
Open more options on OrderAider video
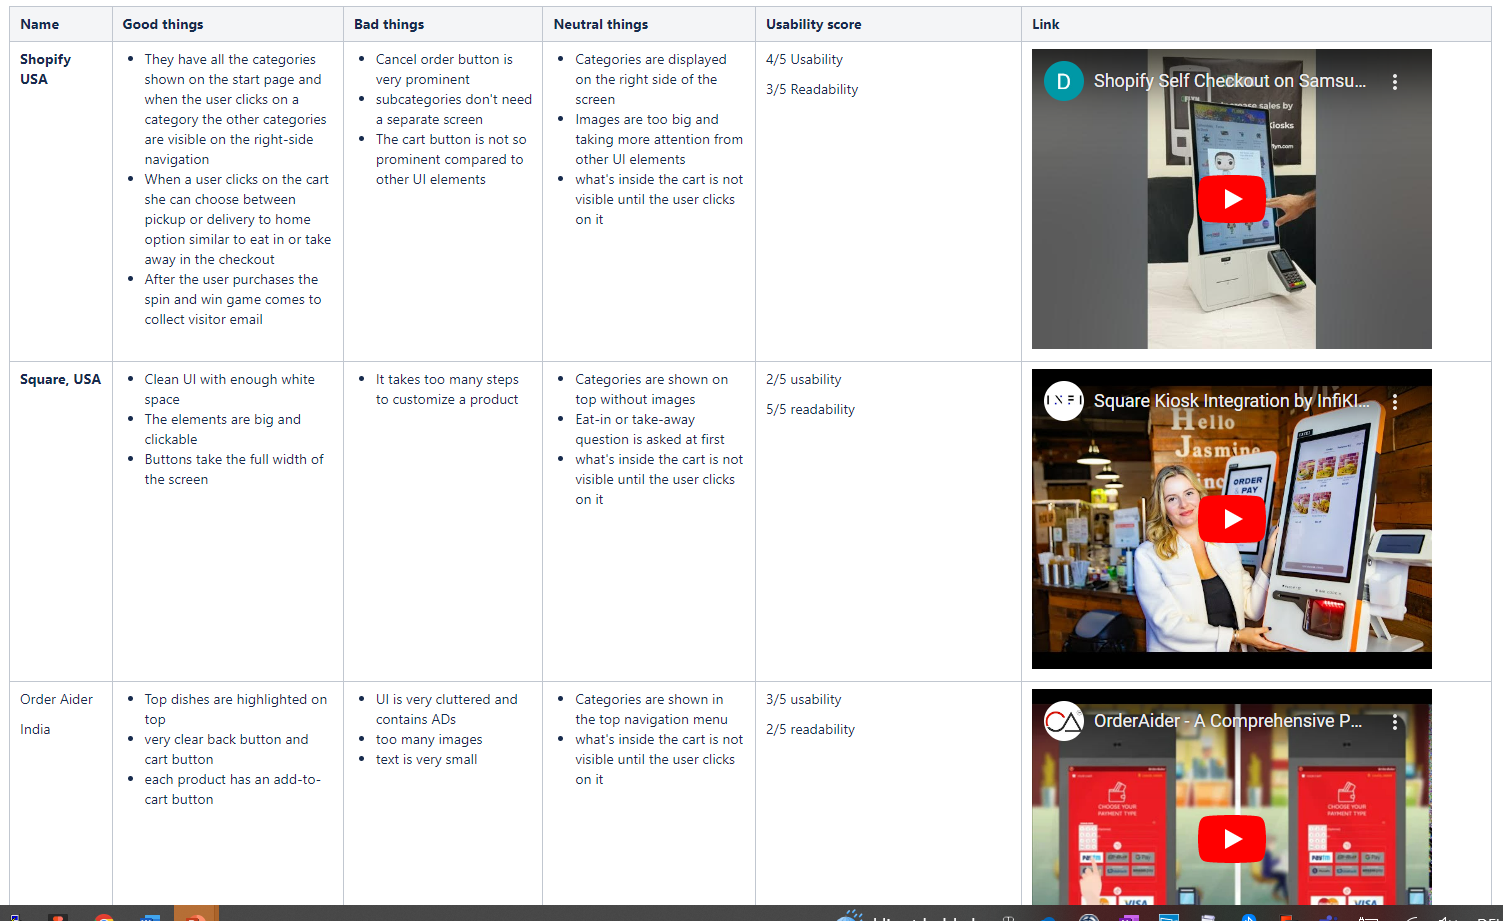click(1395, 722)
